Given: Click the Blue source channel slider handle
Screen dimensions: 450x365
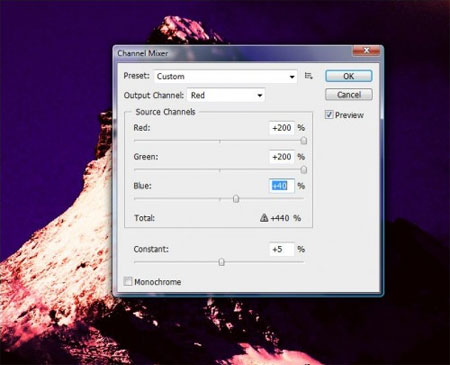Looking at the screenshot, I should click(x=236, y=199).
